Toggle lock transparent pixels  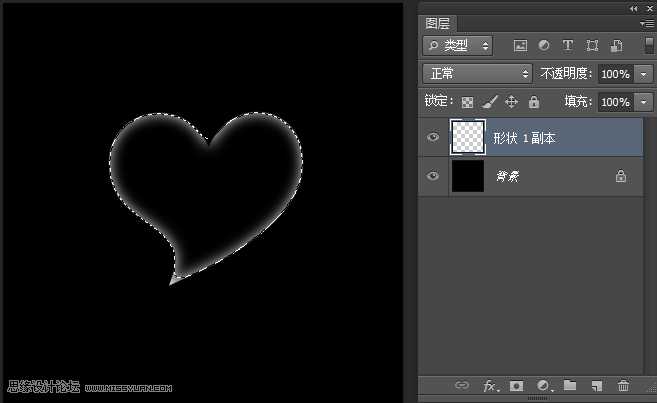[x=467, y=102]
